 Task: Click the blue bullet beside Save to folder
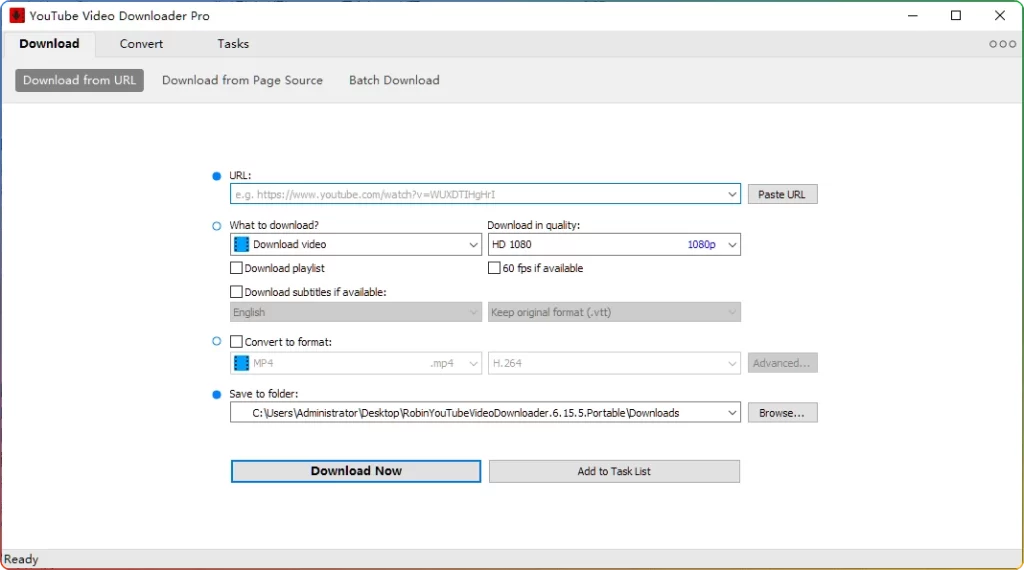[x=217, y=394]
